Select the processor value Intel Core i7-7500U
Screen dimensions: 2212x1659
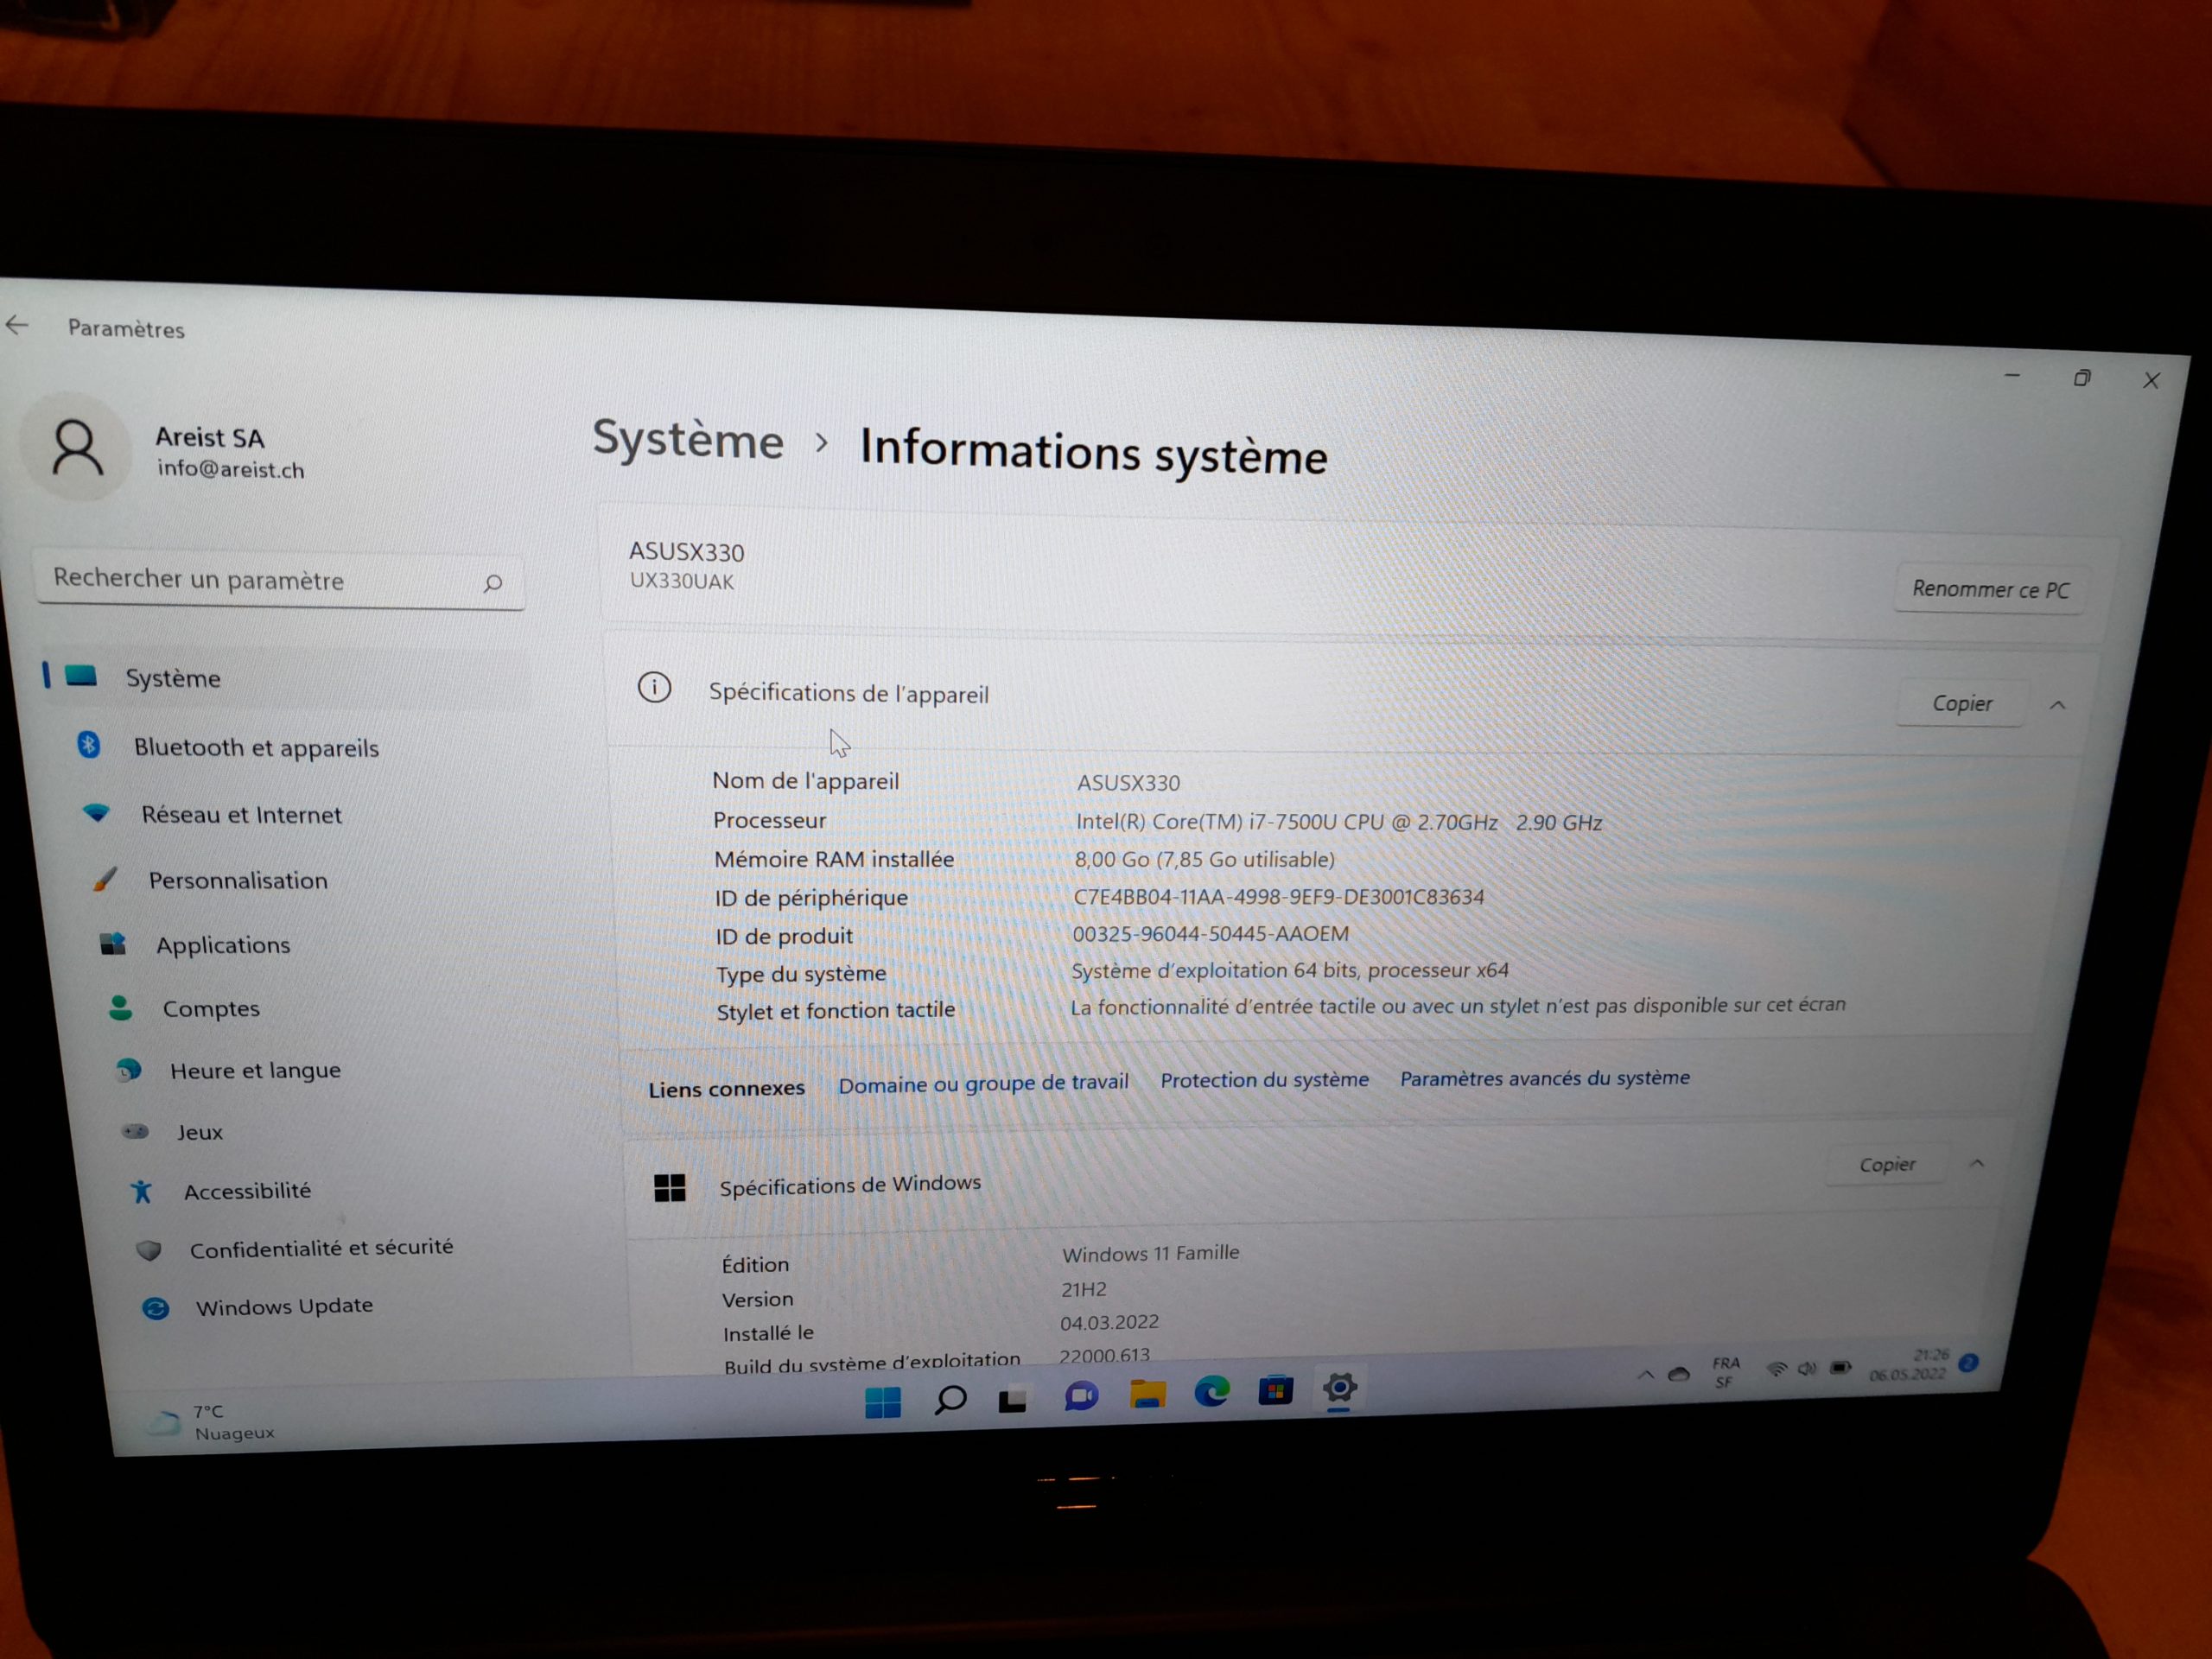point(1338,822)
